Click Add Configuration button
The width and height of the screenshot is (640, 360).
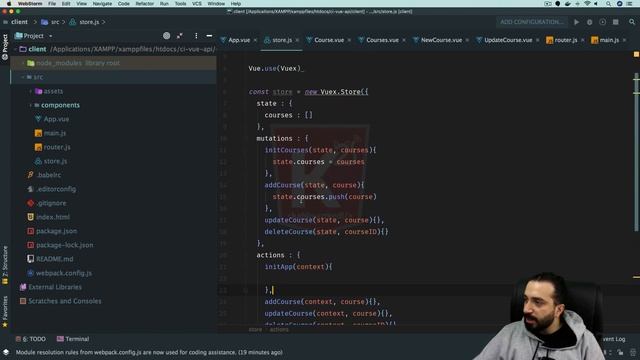click(531, 22)
